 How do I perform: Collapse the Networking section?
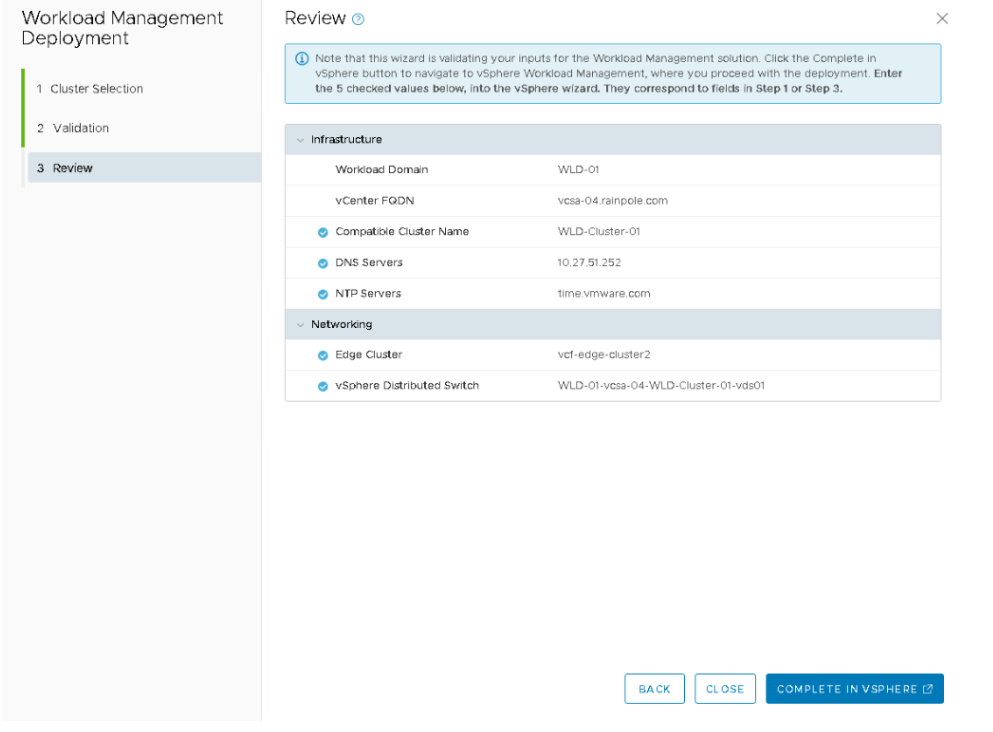click(x=300, y=325)
